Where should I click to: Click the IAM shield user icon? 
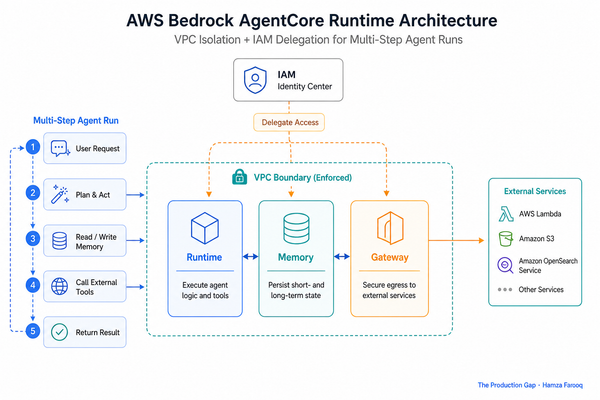click(x=255, y=80)
